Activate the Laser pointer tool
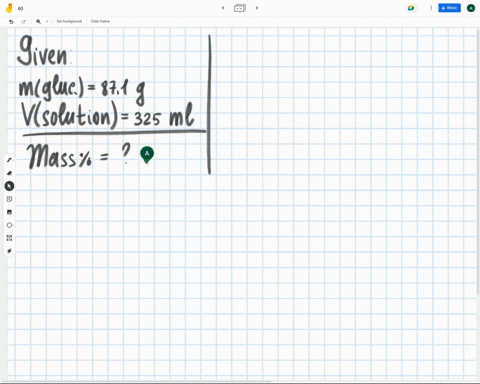Image resolution: width=480 pixels, height=384 pixels. 9,251
